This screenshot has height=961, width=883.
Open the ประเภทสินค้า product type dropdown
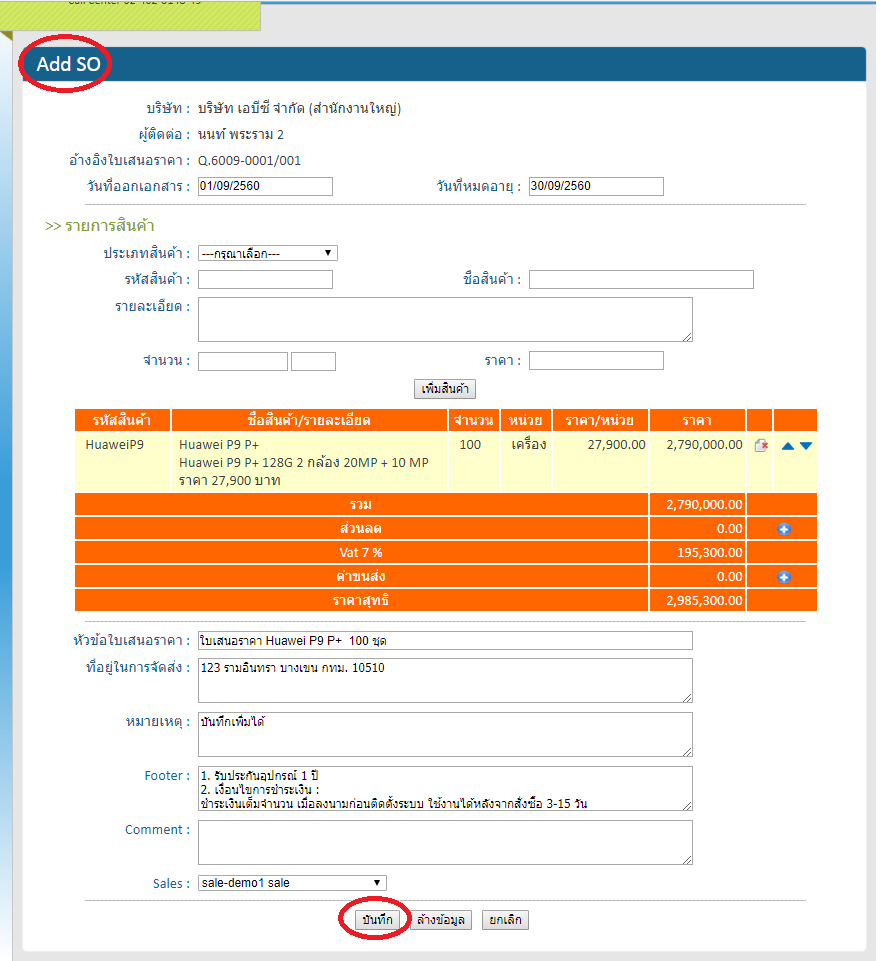[x=268, y=253]
